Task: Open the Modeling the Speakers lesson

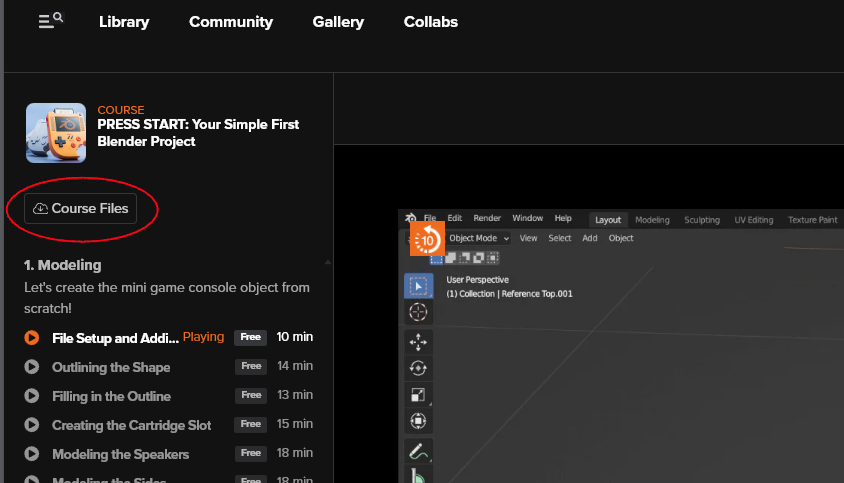Action: point(121,454)
